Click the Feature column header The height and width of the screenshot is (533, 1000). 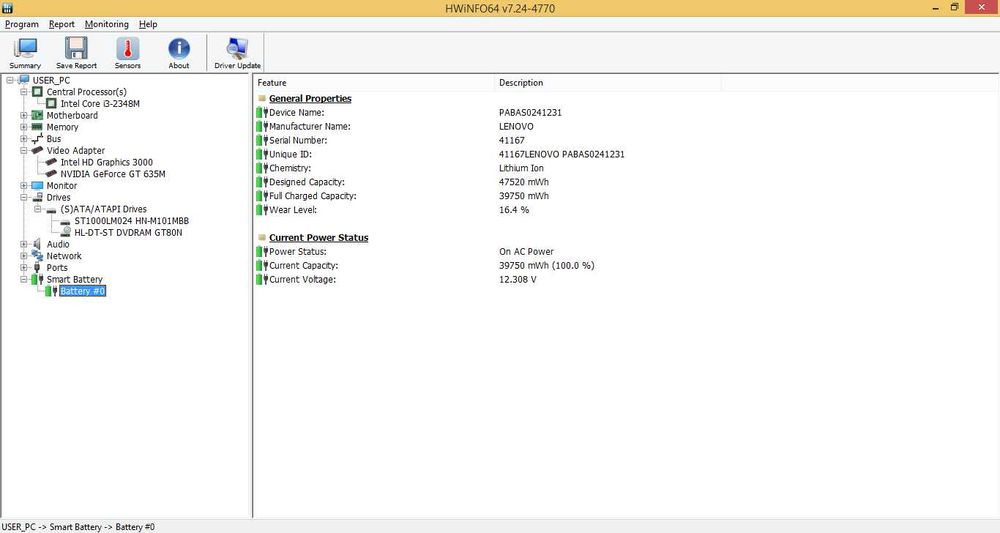374,83
